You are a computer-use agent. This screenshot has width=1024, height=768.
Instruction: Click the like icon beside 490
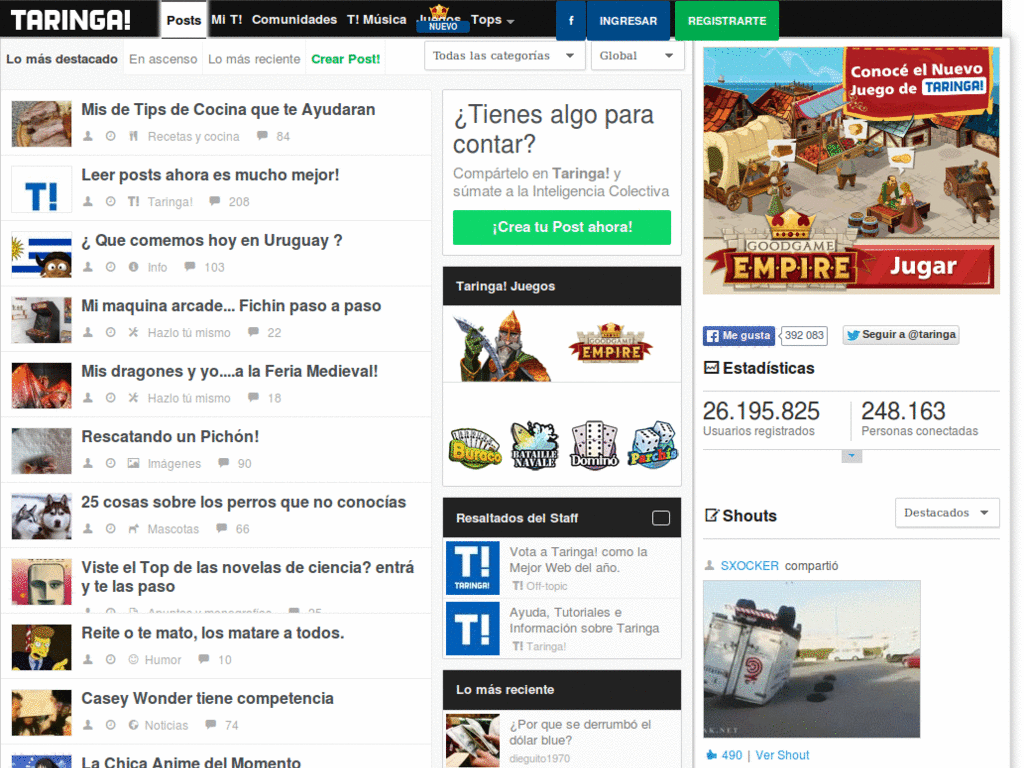711,755
